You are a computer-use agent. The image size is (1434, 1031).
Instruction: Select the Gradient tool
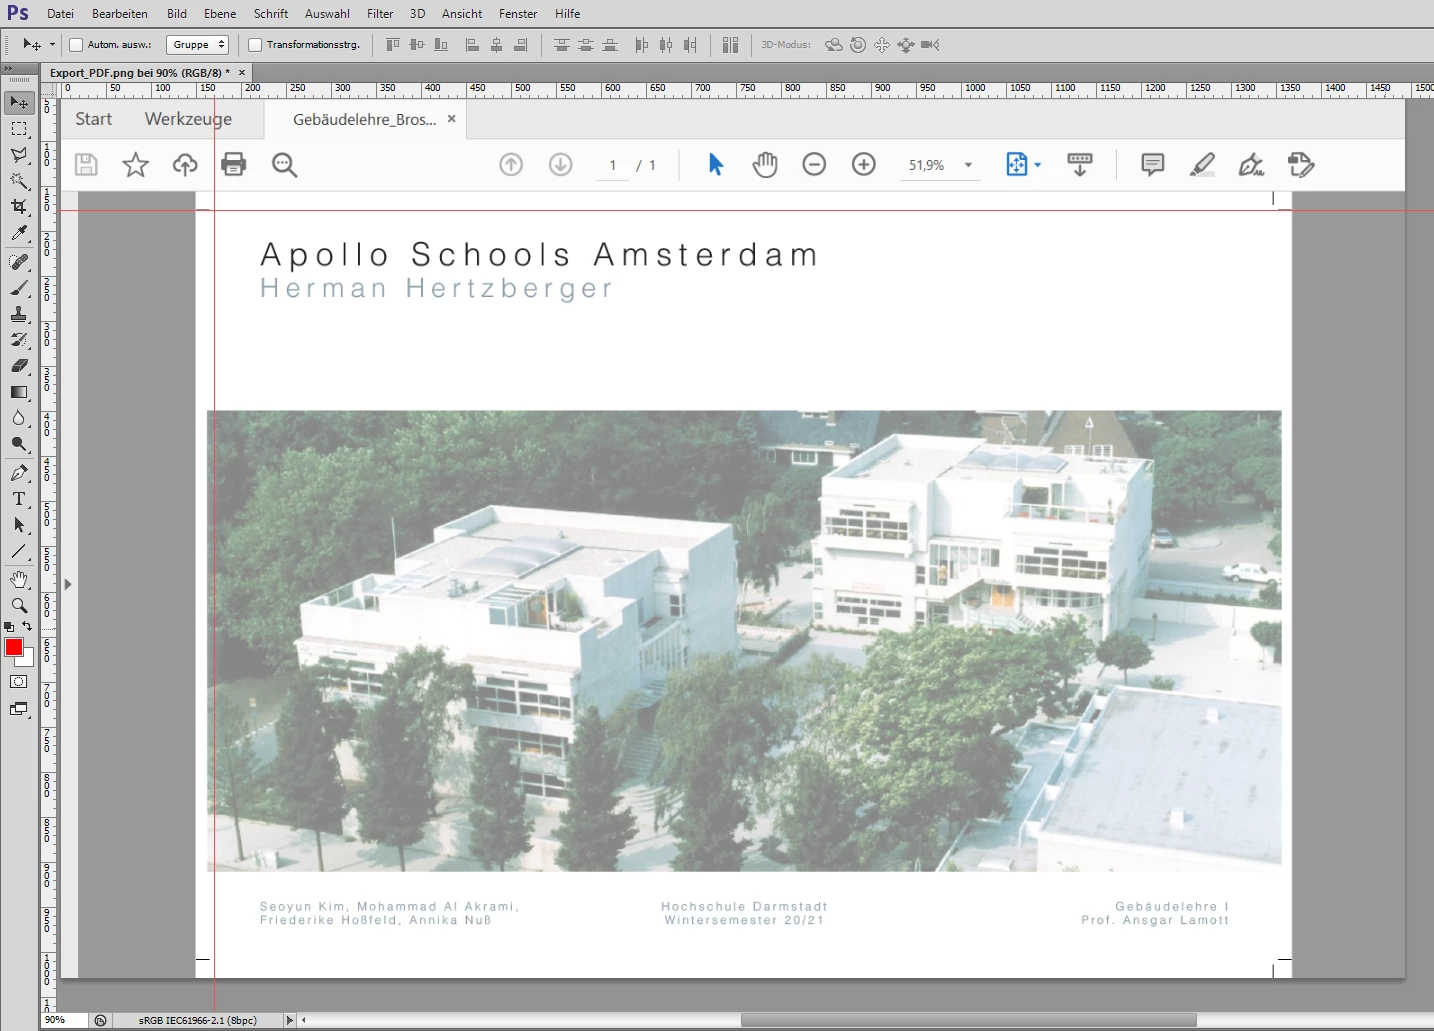(19, 392)
